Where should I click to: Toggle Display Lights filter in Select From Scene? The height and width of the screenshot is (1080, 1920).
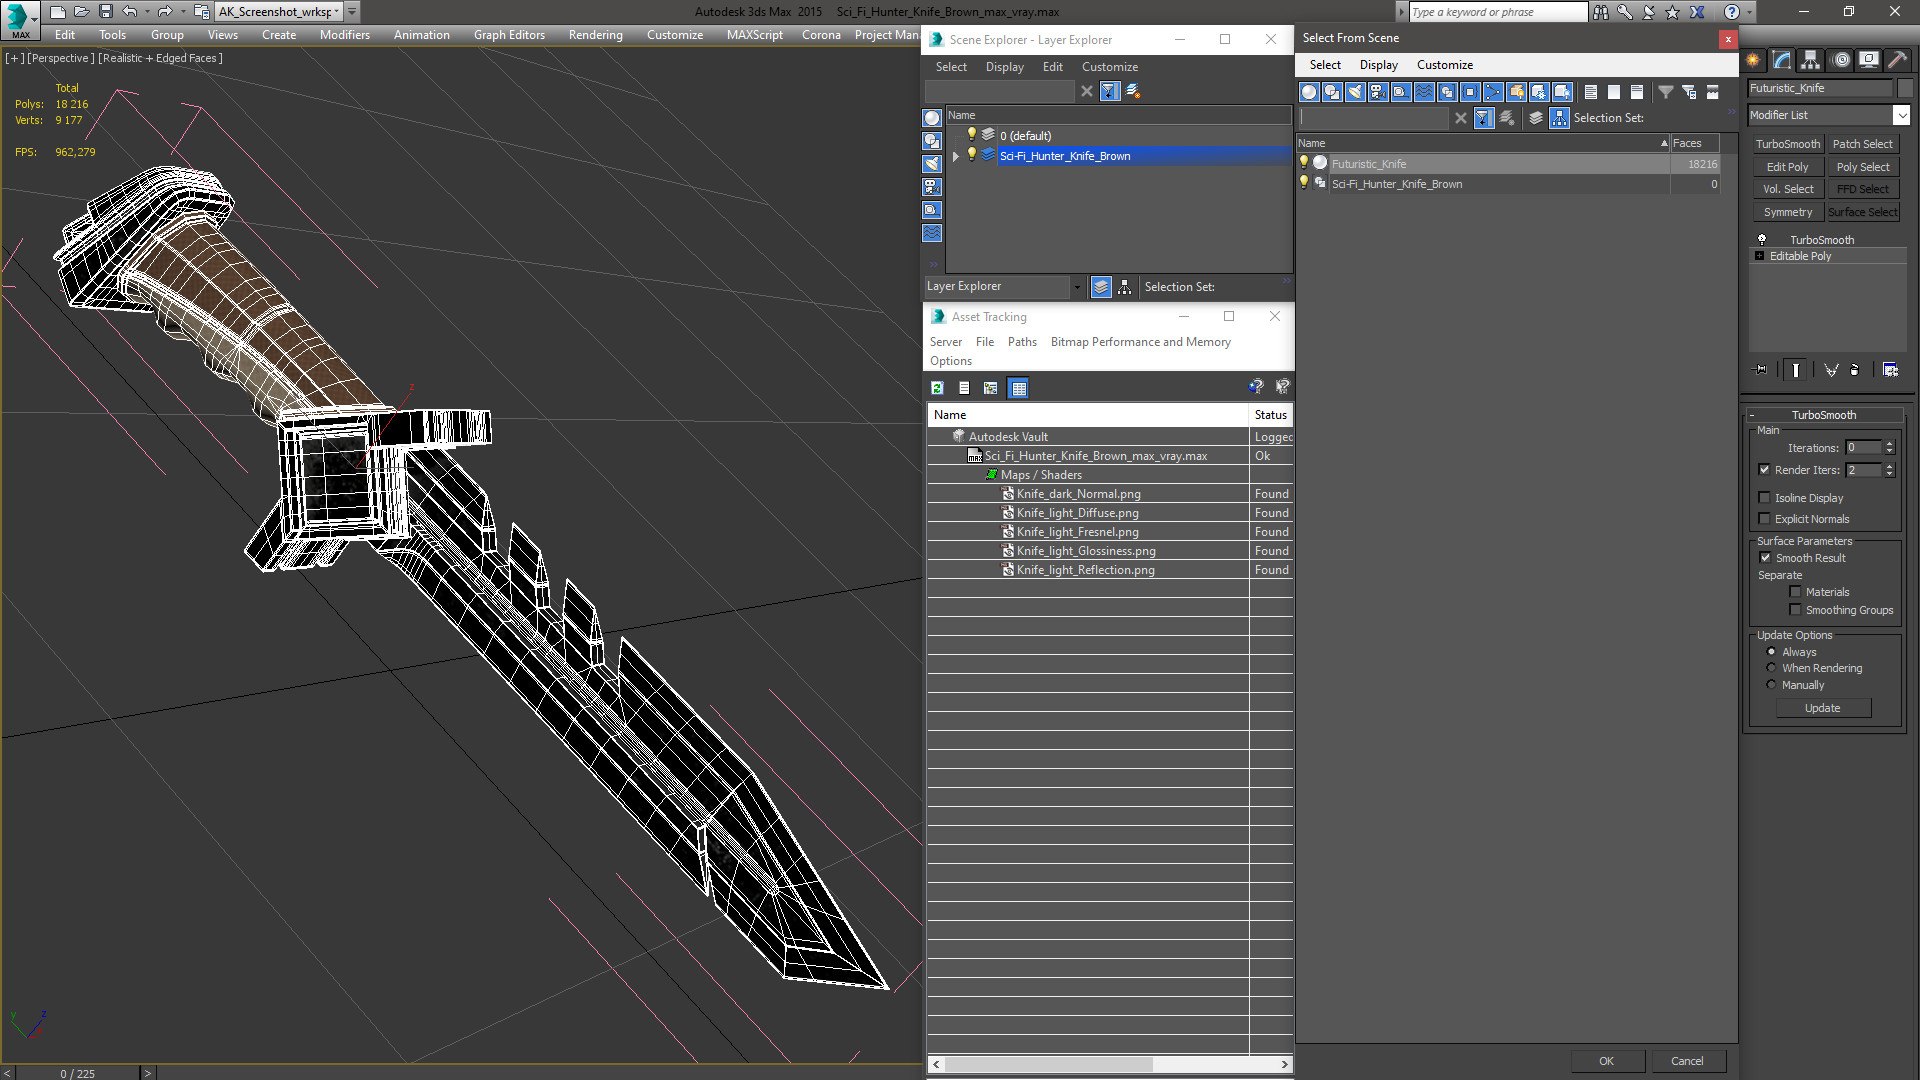[x=1355, y=92]
